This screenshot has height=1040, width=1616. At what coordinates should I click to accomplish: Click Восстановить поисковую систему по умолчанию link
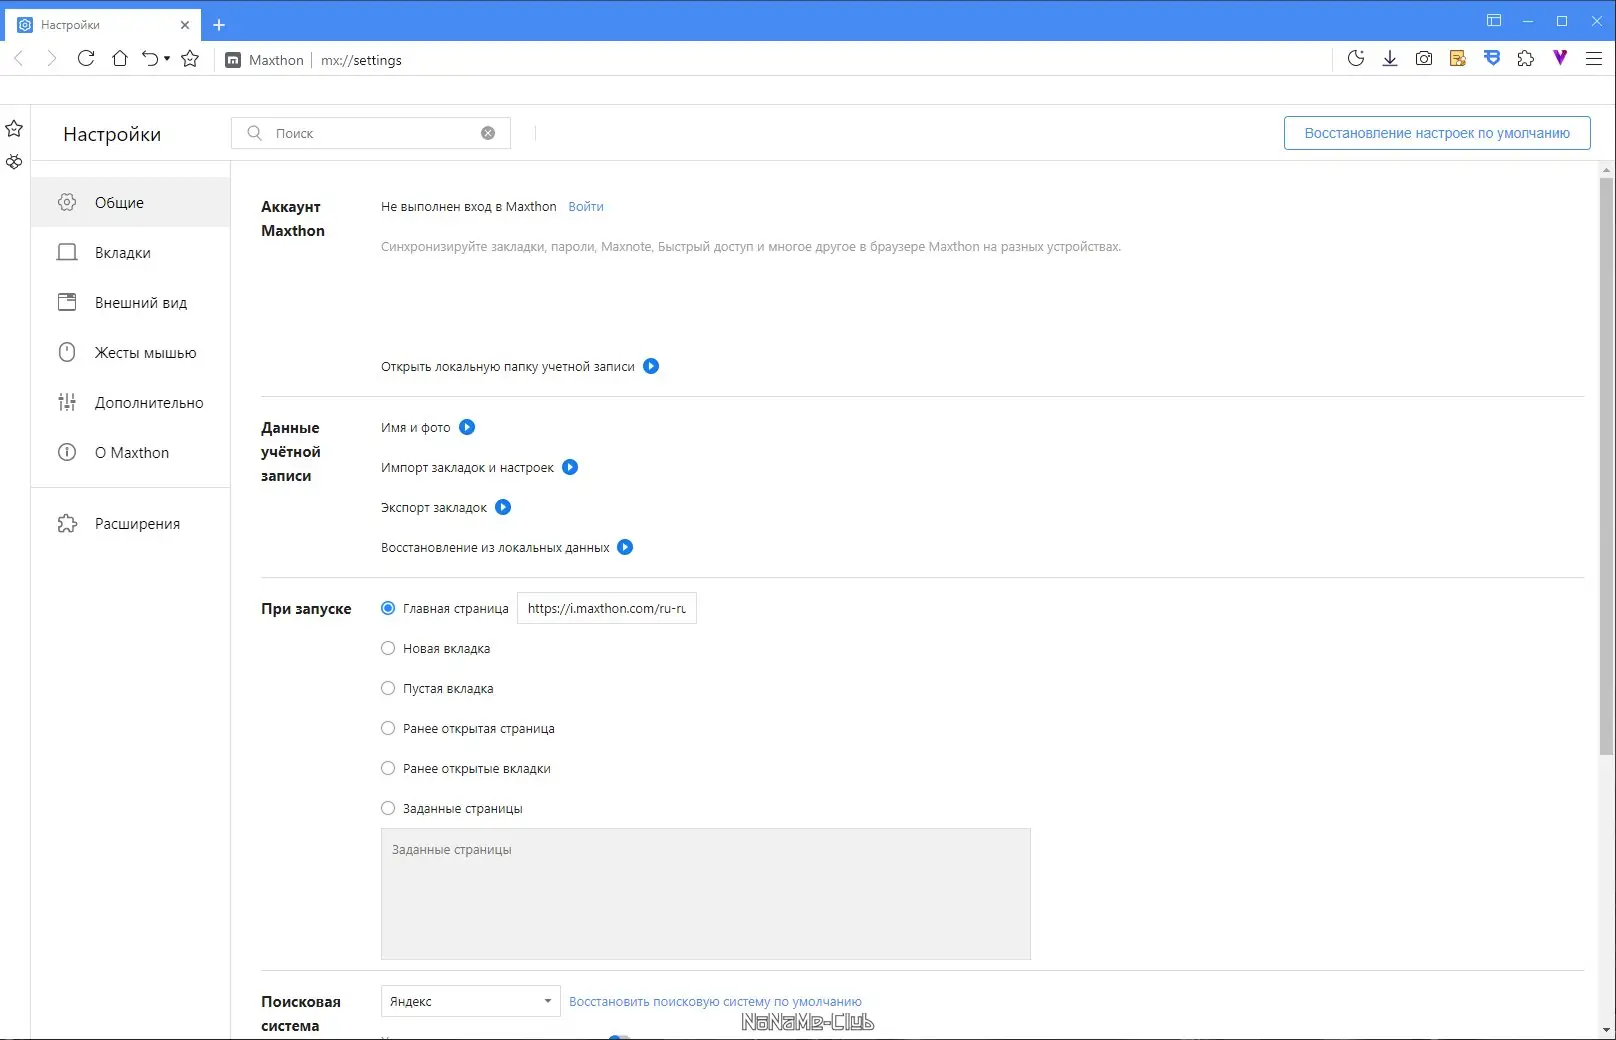[x=715, y=1001]
